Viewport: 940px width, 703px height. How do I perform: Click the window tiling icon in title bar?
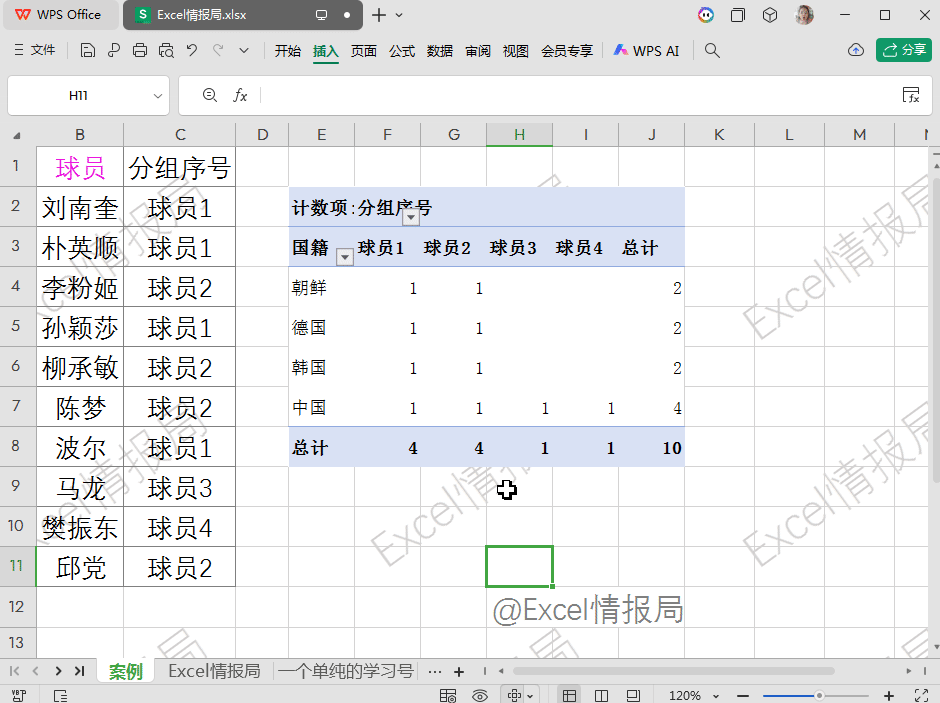click(738, 15)
